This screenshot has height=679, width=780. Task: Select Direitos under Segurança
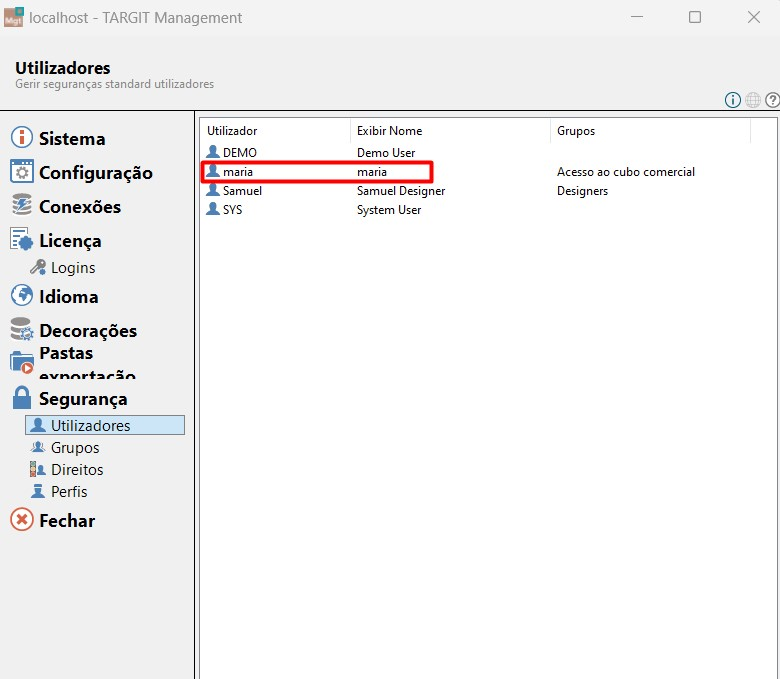point(77,470)
